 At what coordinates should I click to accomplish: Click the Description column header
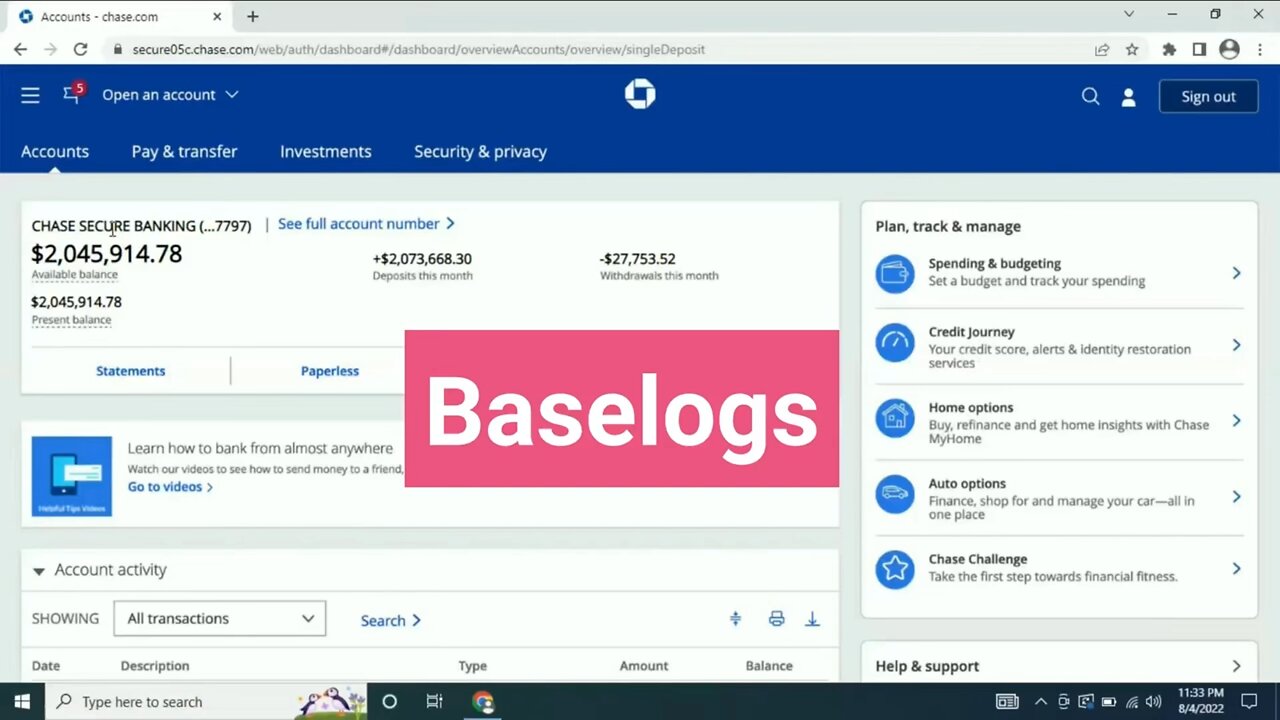[x=155, y=666]
